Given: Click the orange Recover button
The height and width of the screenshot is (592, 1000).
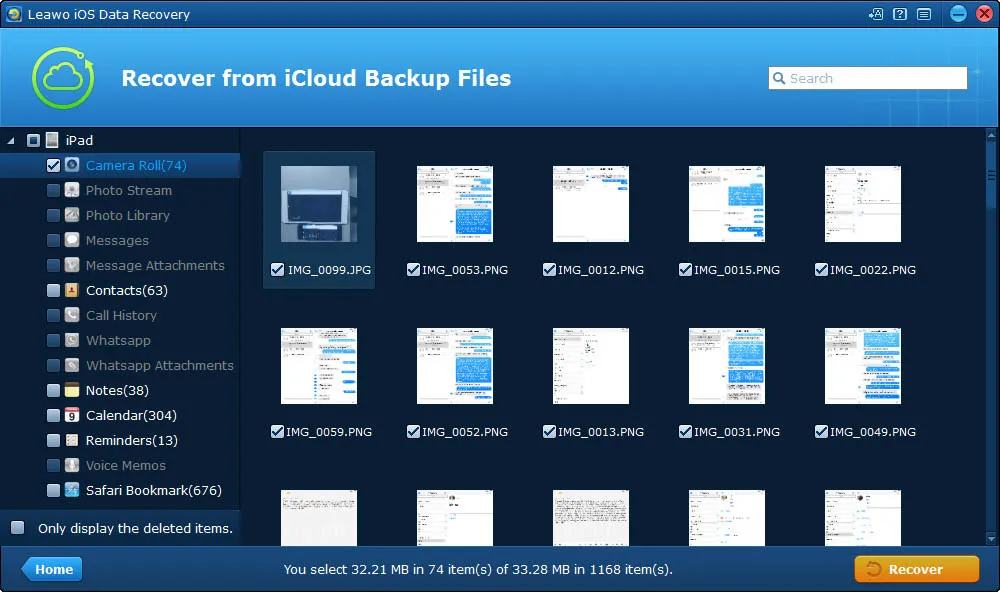Looking at the screenshot, I should pyautogui.click(x=916, y=569).
